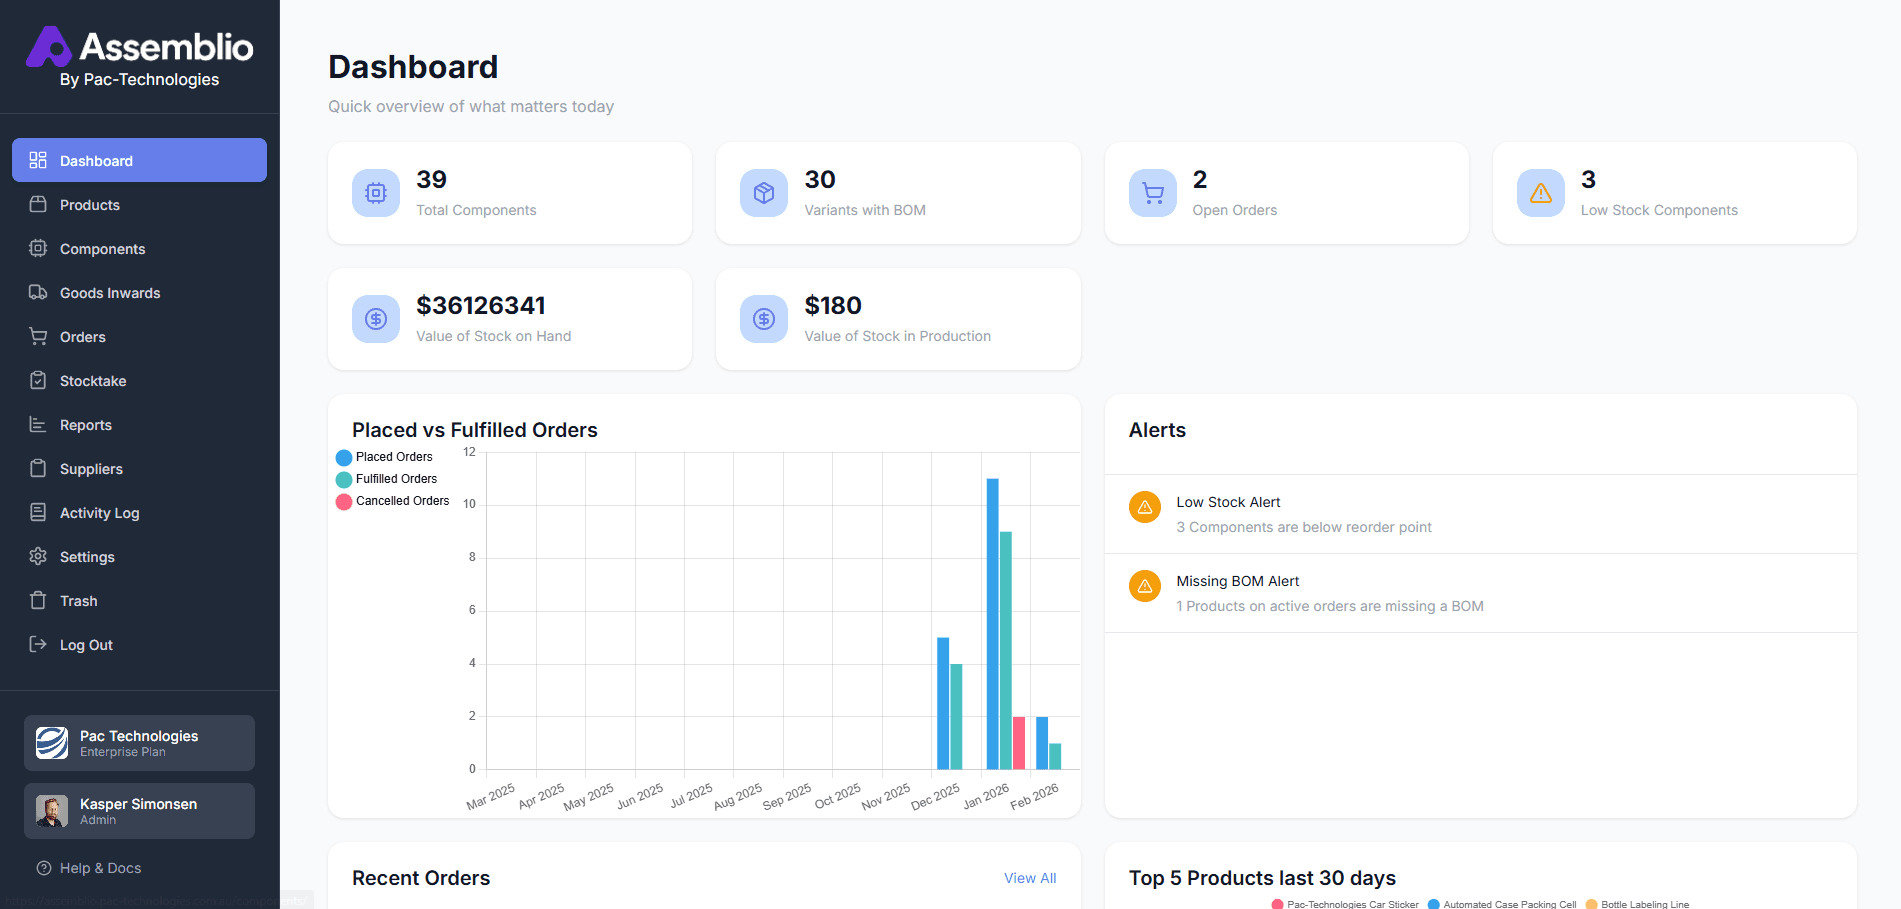Open the Products menu item
Viewport: 1901px width, 909px height.
pos(139,204)
